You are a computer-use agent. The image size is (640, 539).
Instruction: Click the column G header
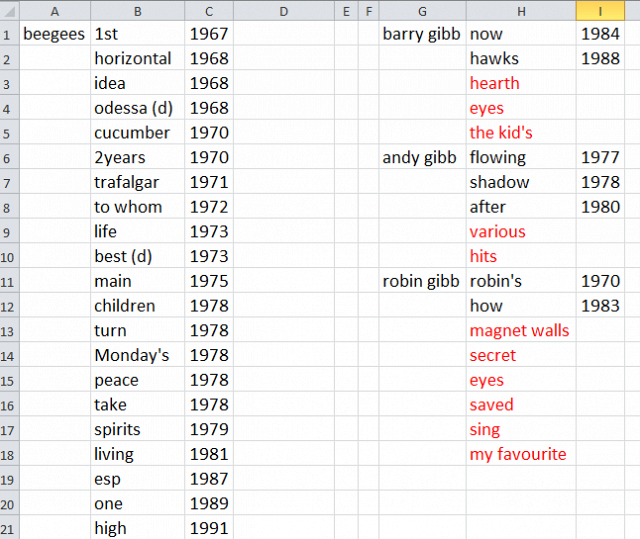[422, 11]
